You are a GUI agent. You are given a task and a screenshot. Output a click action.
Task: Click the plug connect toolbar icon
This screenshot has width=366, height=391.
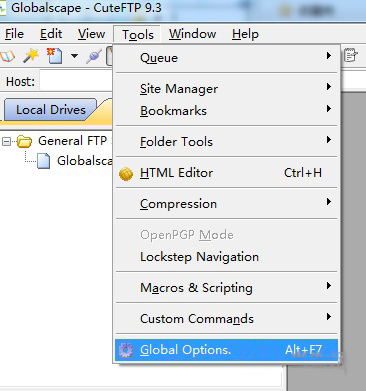(x=94, y=56)
